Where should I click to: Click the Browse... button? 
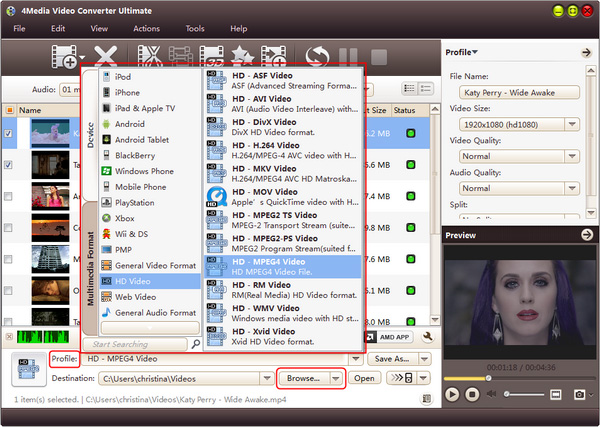(x=302, y=379)
